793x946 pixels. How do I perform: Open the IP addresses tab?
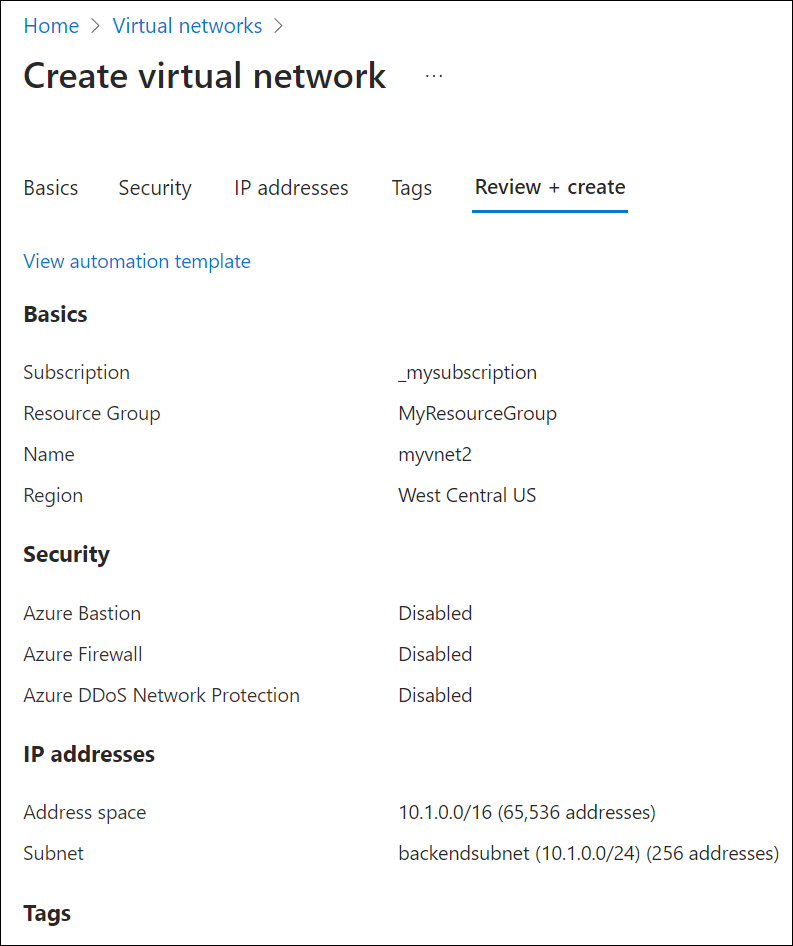pos(291,188)
